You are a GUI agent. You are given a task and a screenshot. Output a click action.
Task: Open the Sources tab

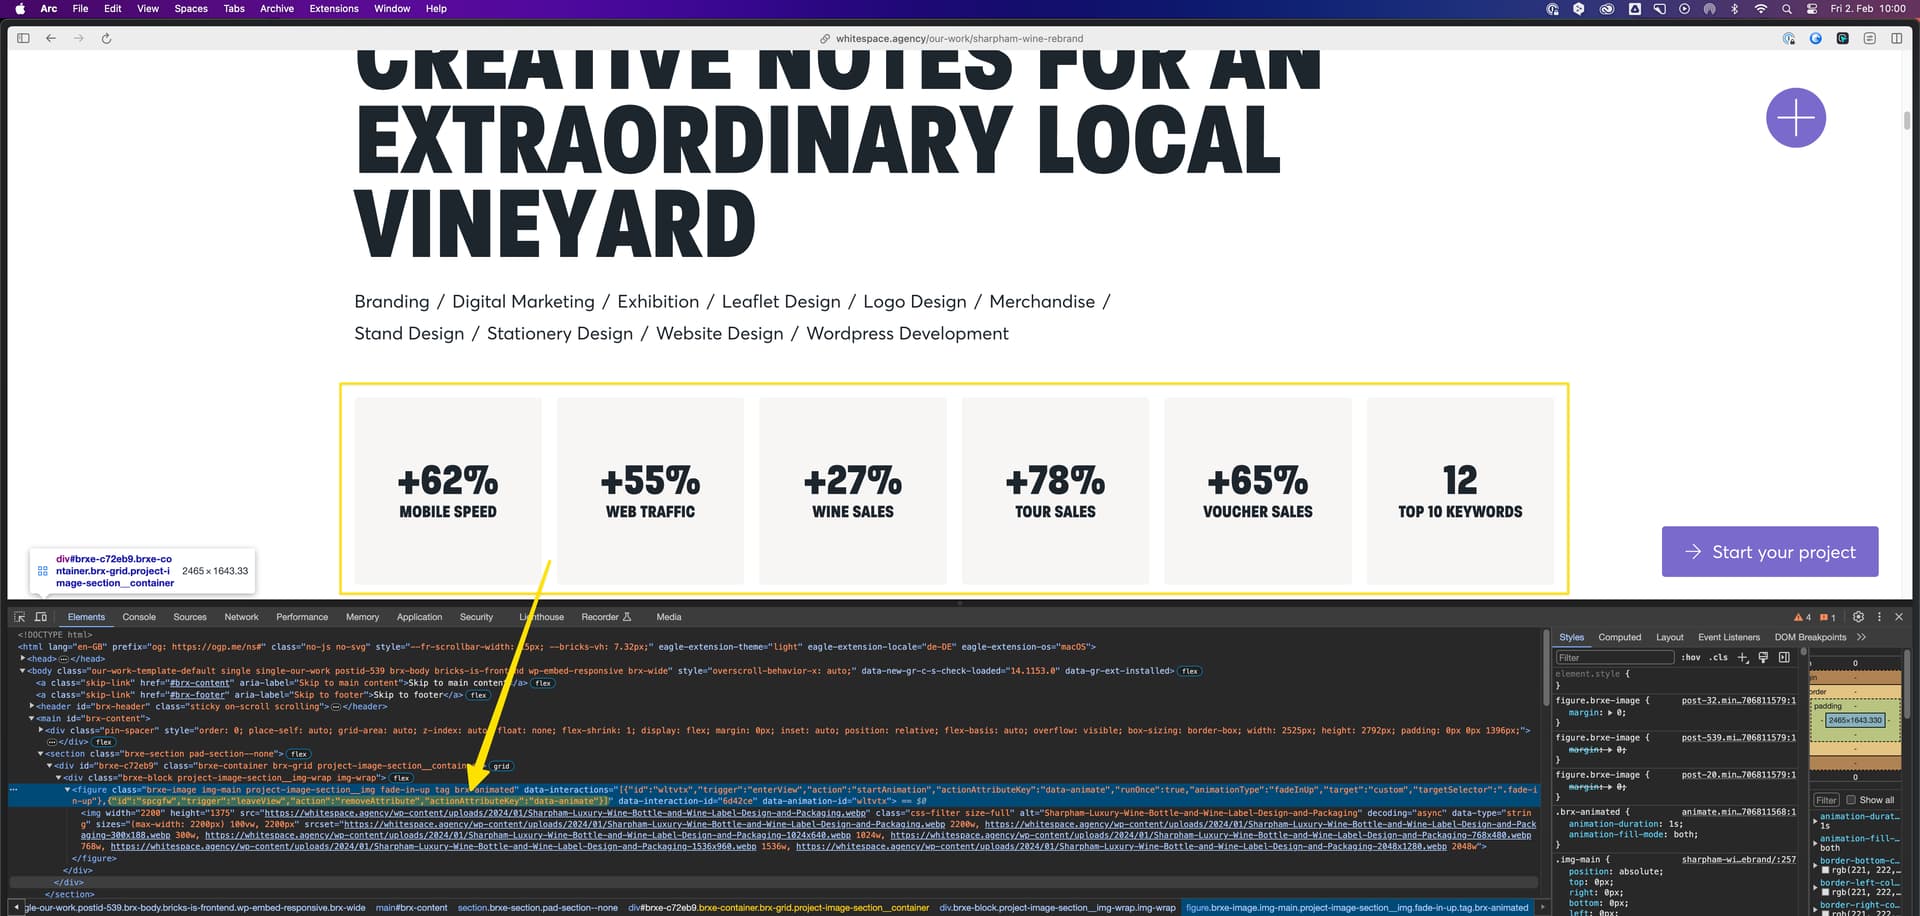click(x=190, y=617)
